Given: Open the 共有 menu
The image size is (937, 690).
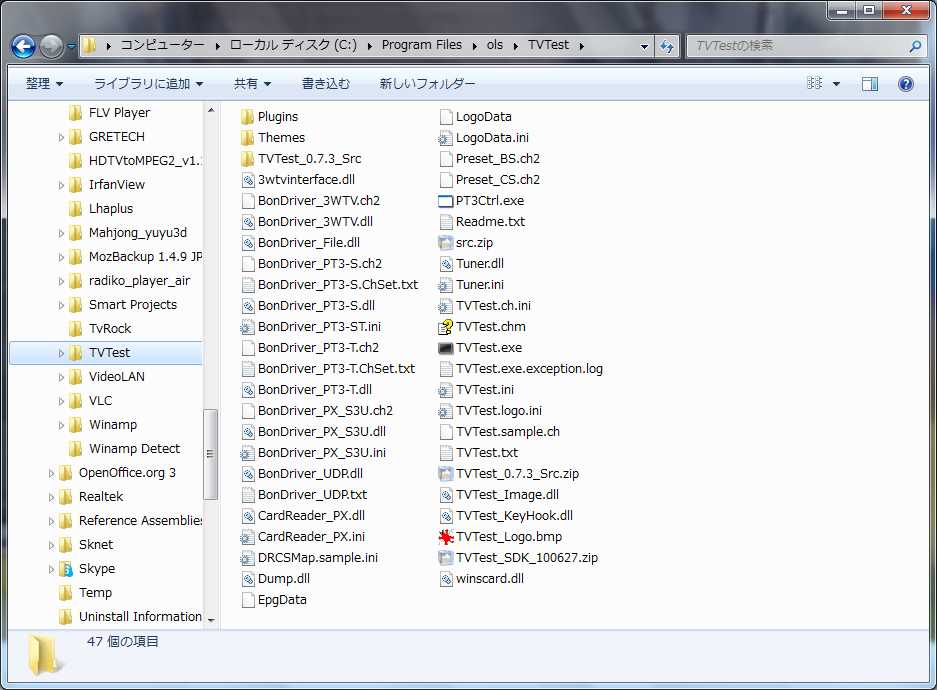Looking at the screenshot, I should [x=252, y=84].
